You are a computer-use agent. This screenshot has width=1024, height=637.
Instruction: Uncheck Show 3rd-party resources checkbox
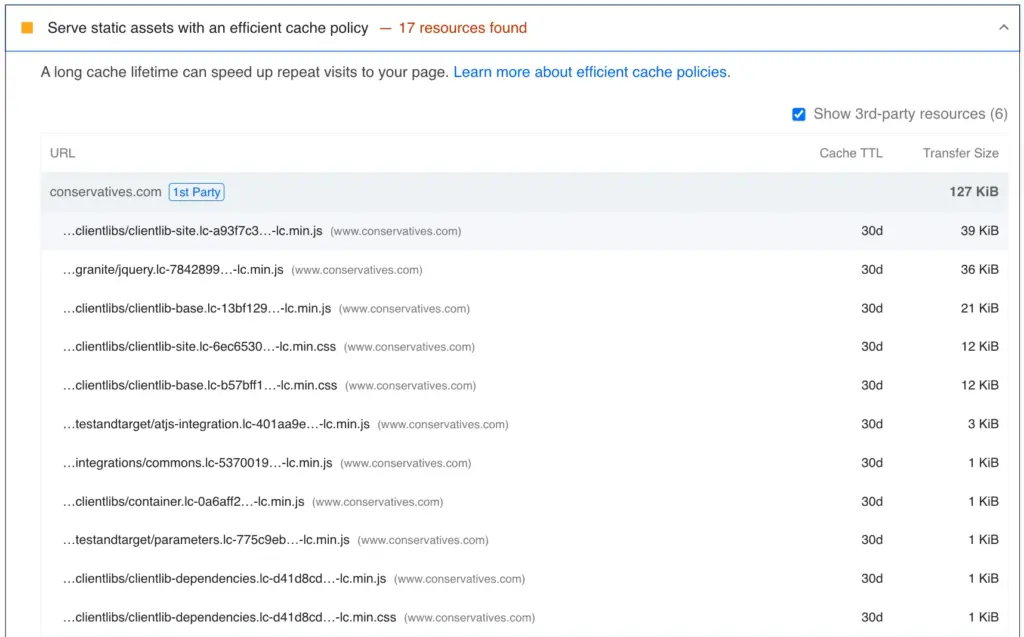coord(798,114)
